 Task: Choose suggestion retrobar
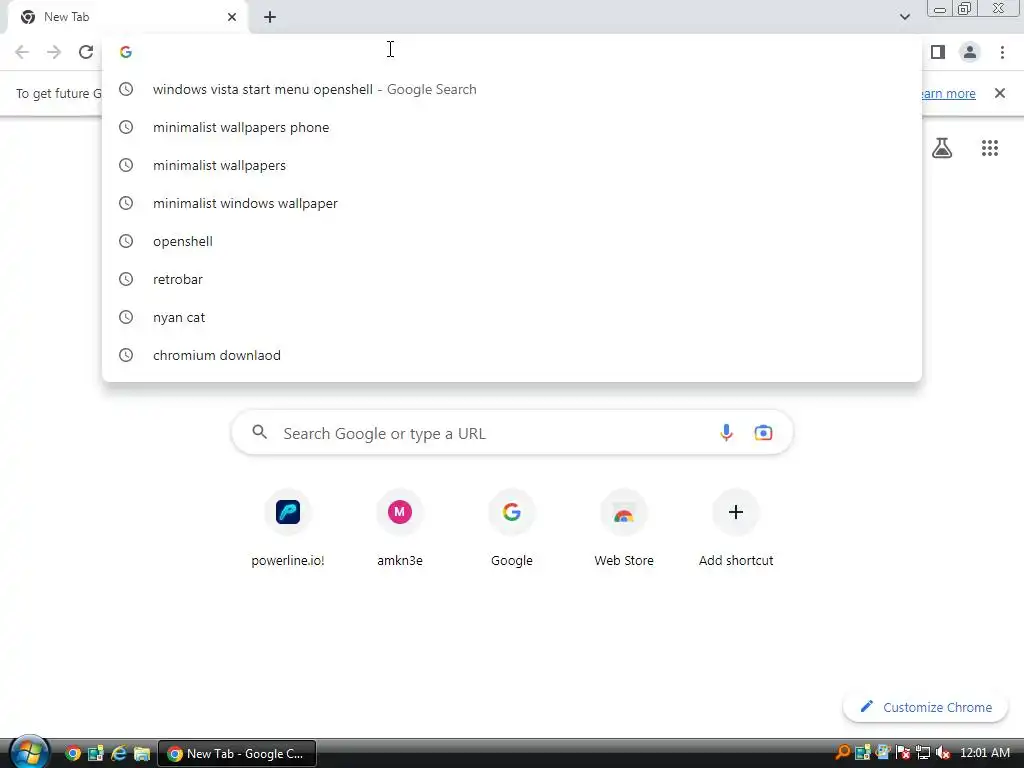(512, 279)
